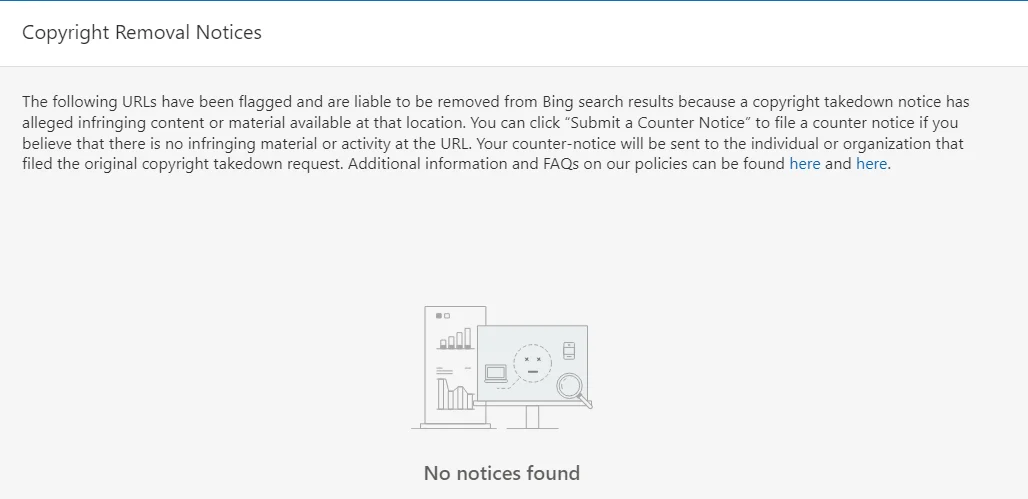Click the dashed circle around the sad face
This screenshot has height=499, width=1028.
point(532,363)
